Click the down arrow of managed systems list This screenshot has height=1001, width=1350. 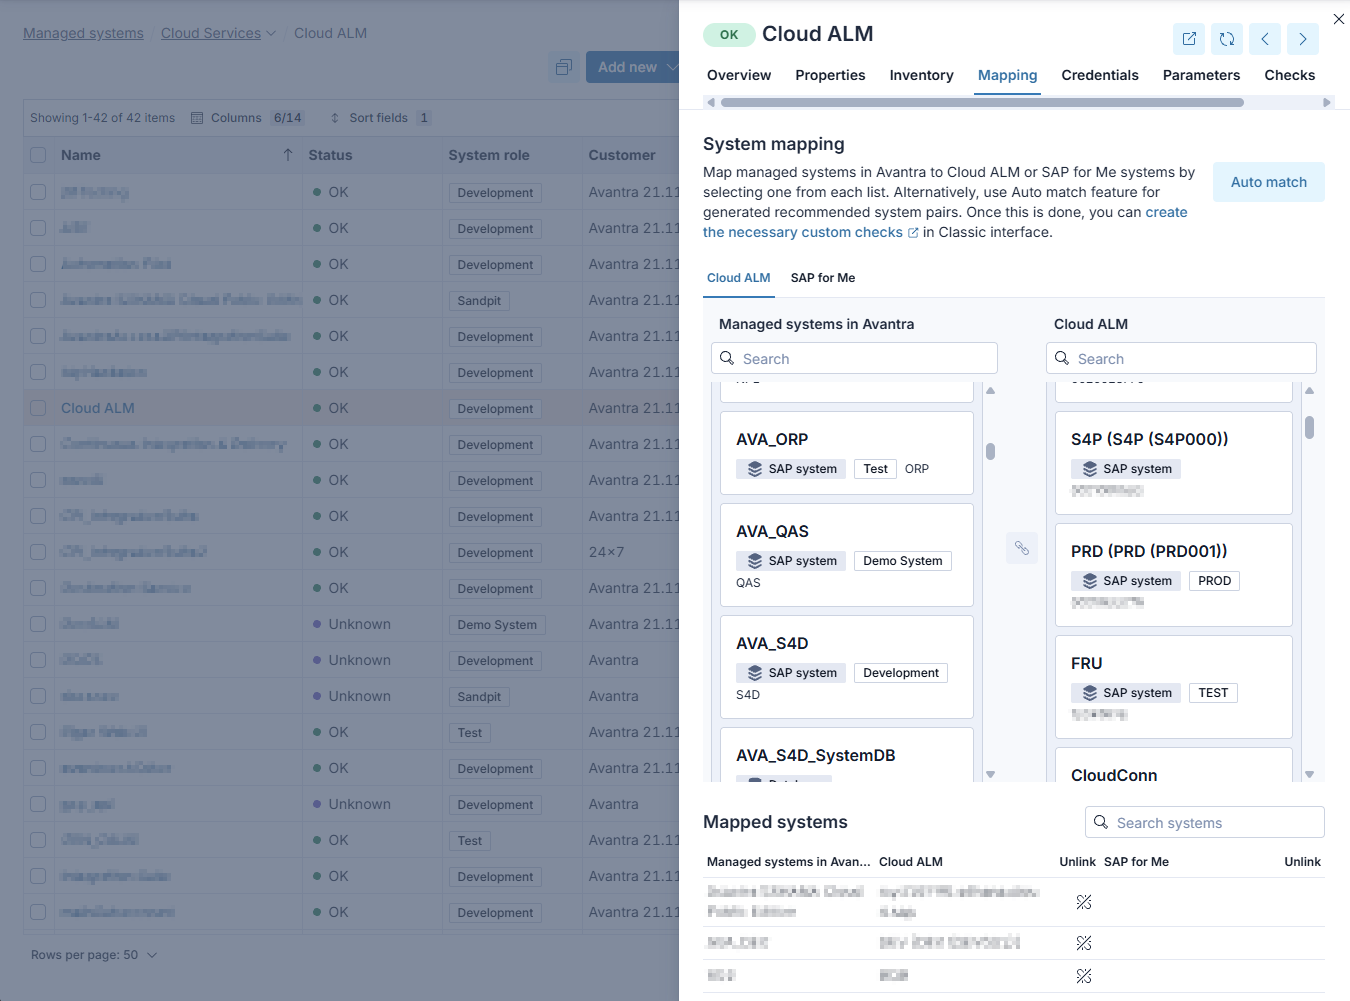(990, 774)
